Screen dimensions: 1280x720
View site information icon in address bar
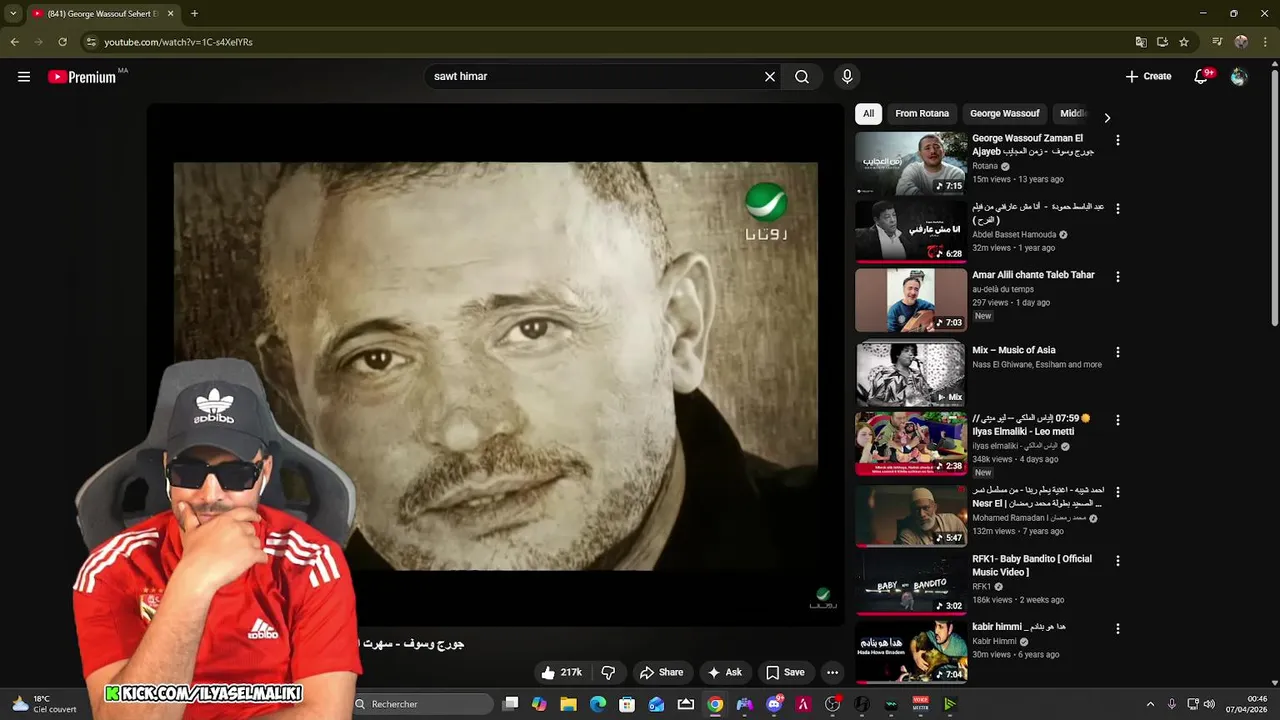tap(91, 42)
